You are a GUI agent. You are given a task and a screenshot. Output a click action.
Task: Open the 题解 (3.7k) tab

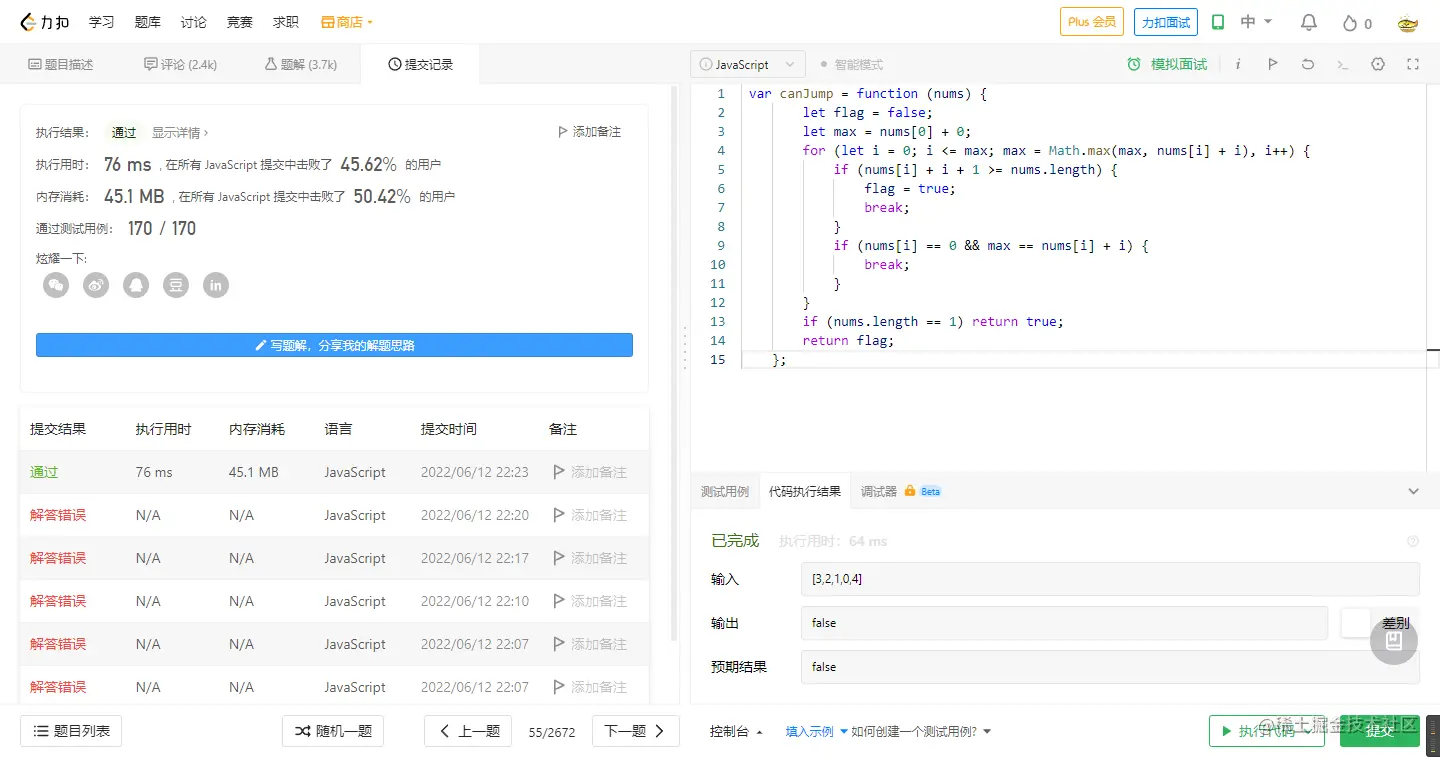[x=300, y=64]
